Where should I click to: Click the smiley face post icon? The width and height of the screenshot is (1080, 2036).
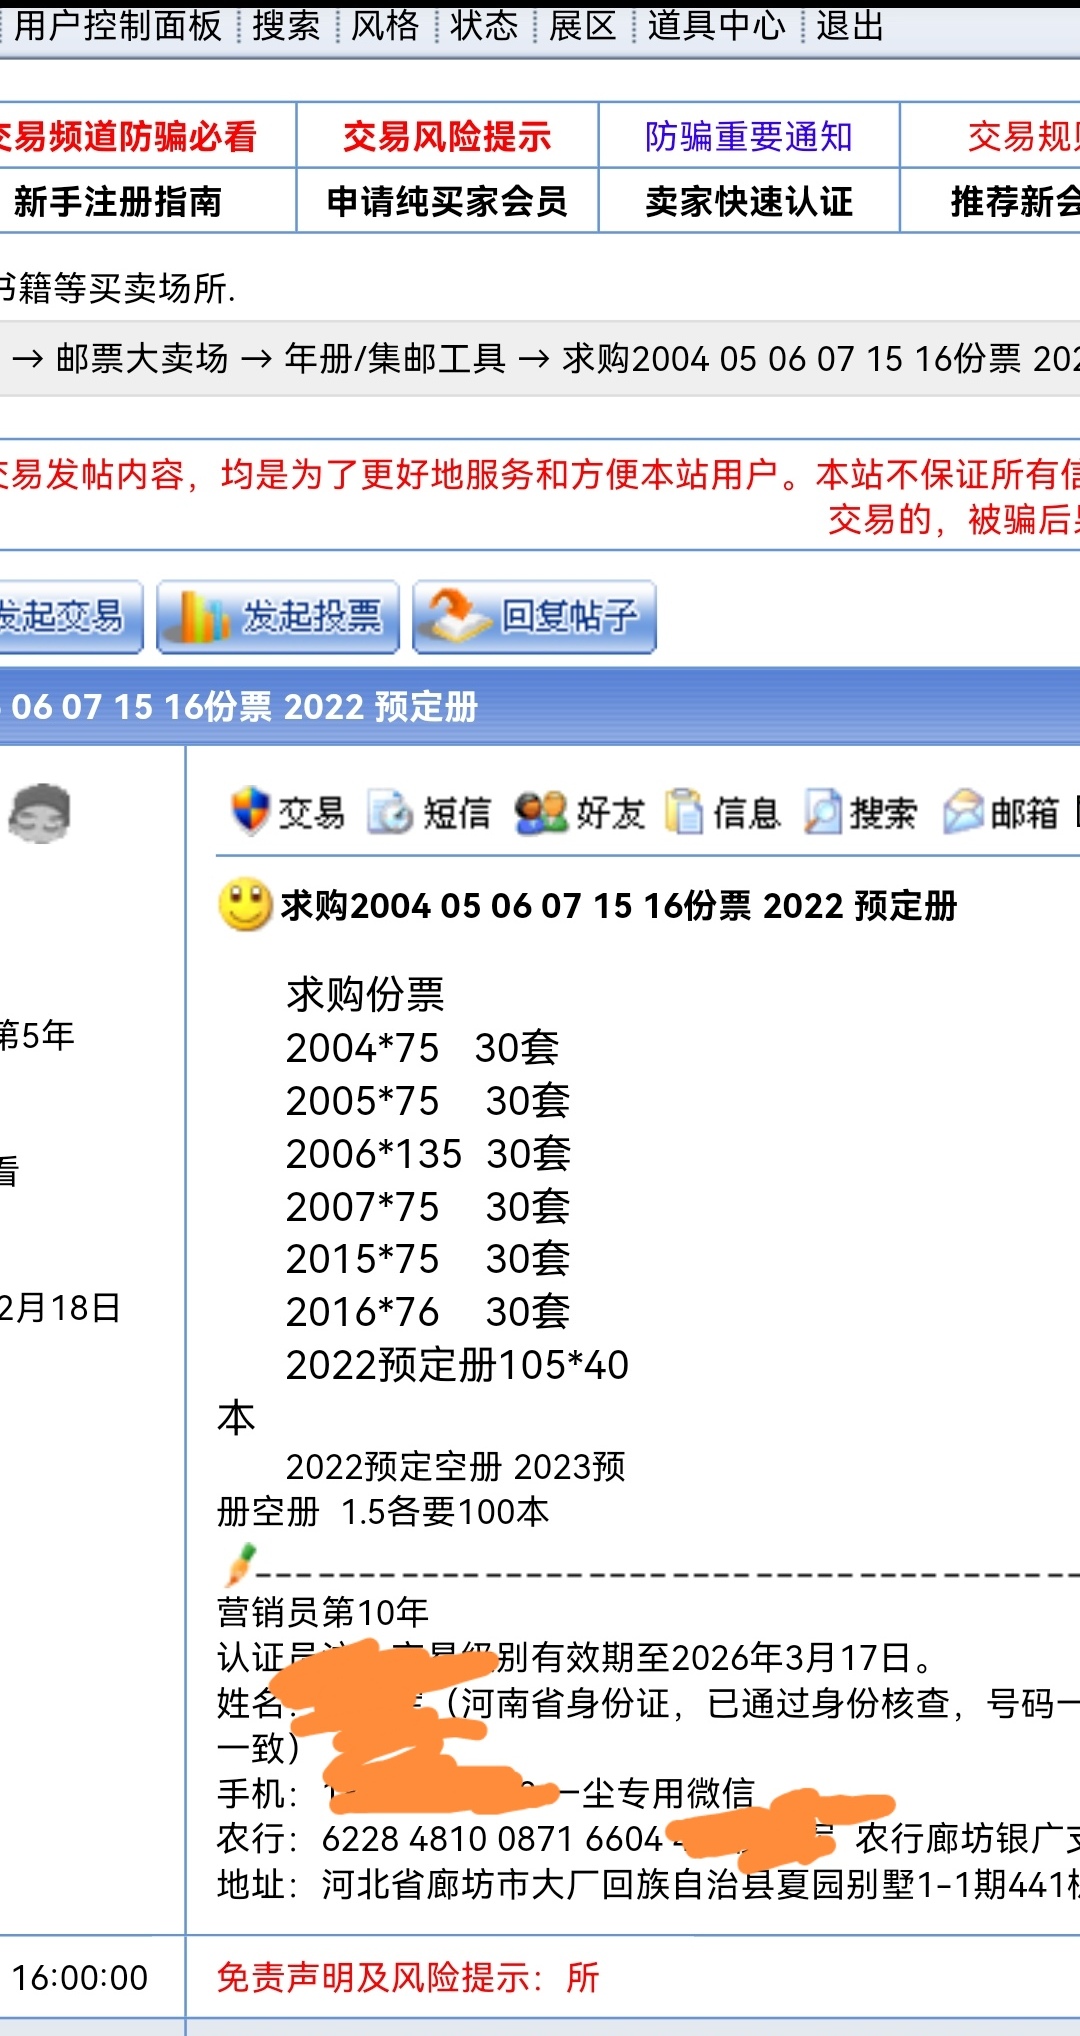(x=245, y=905)
